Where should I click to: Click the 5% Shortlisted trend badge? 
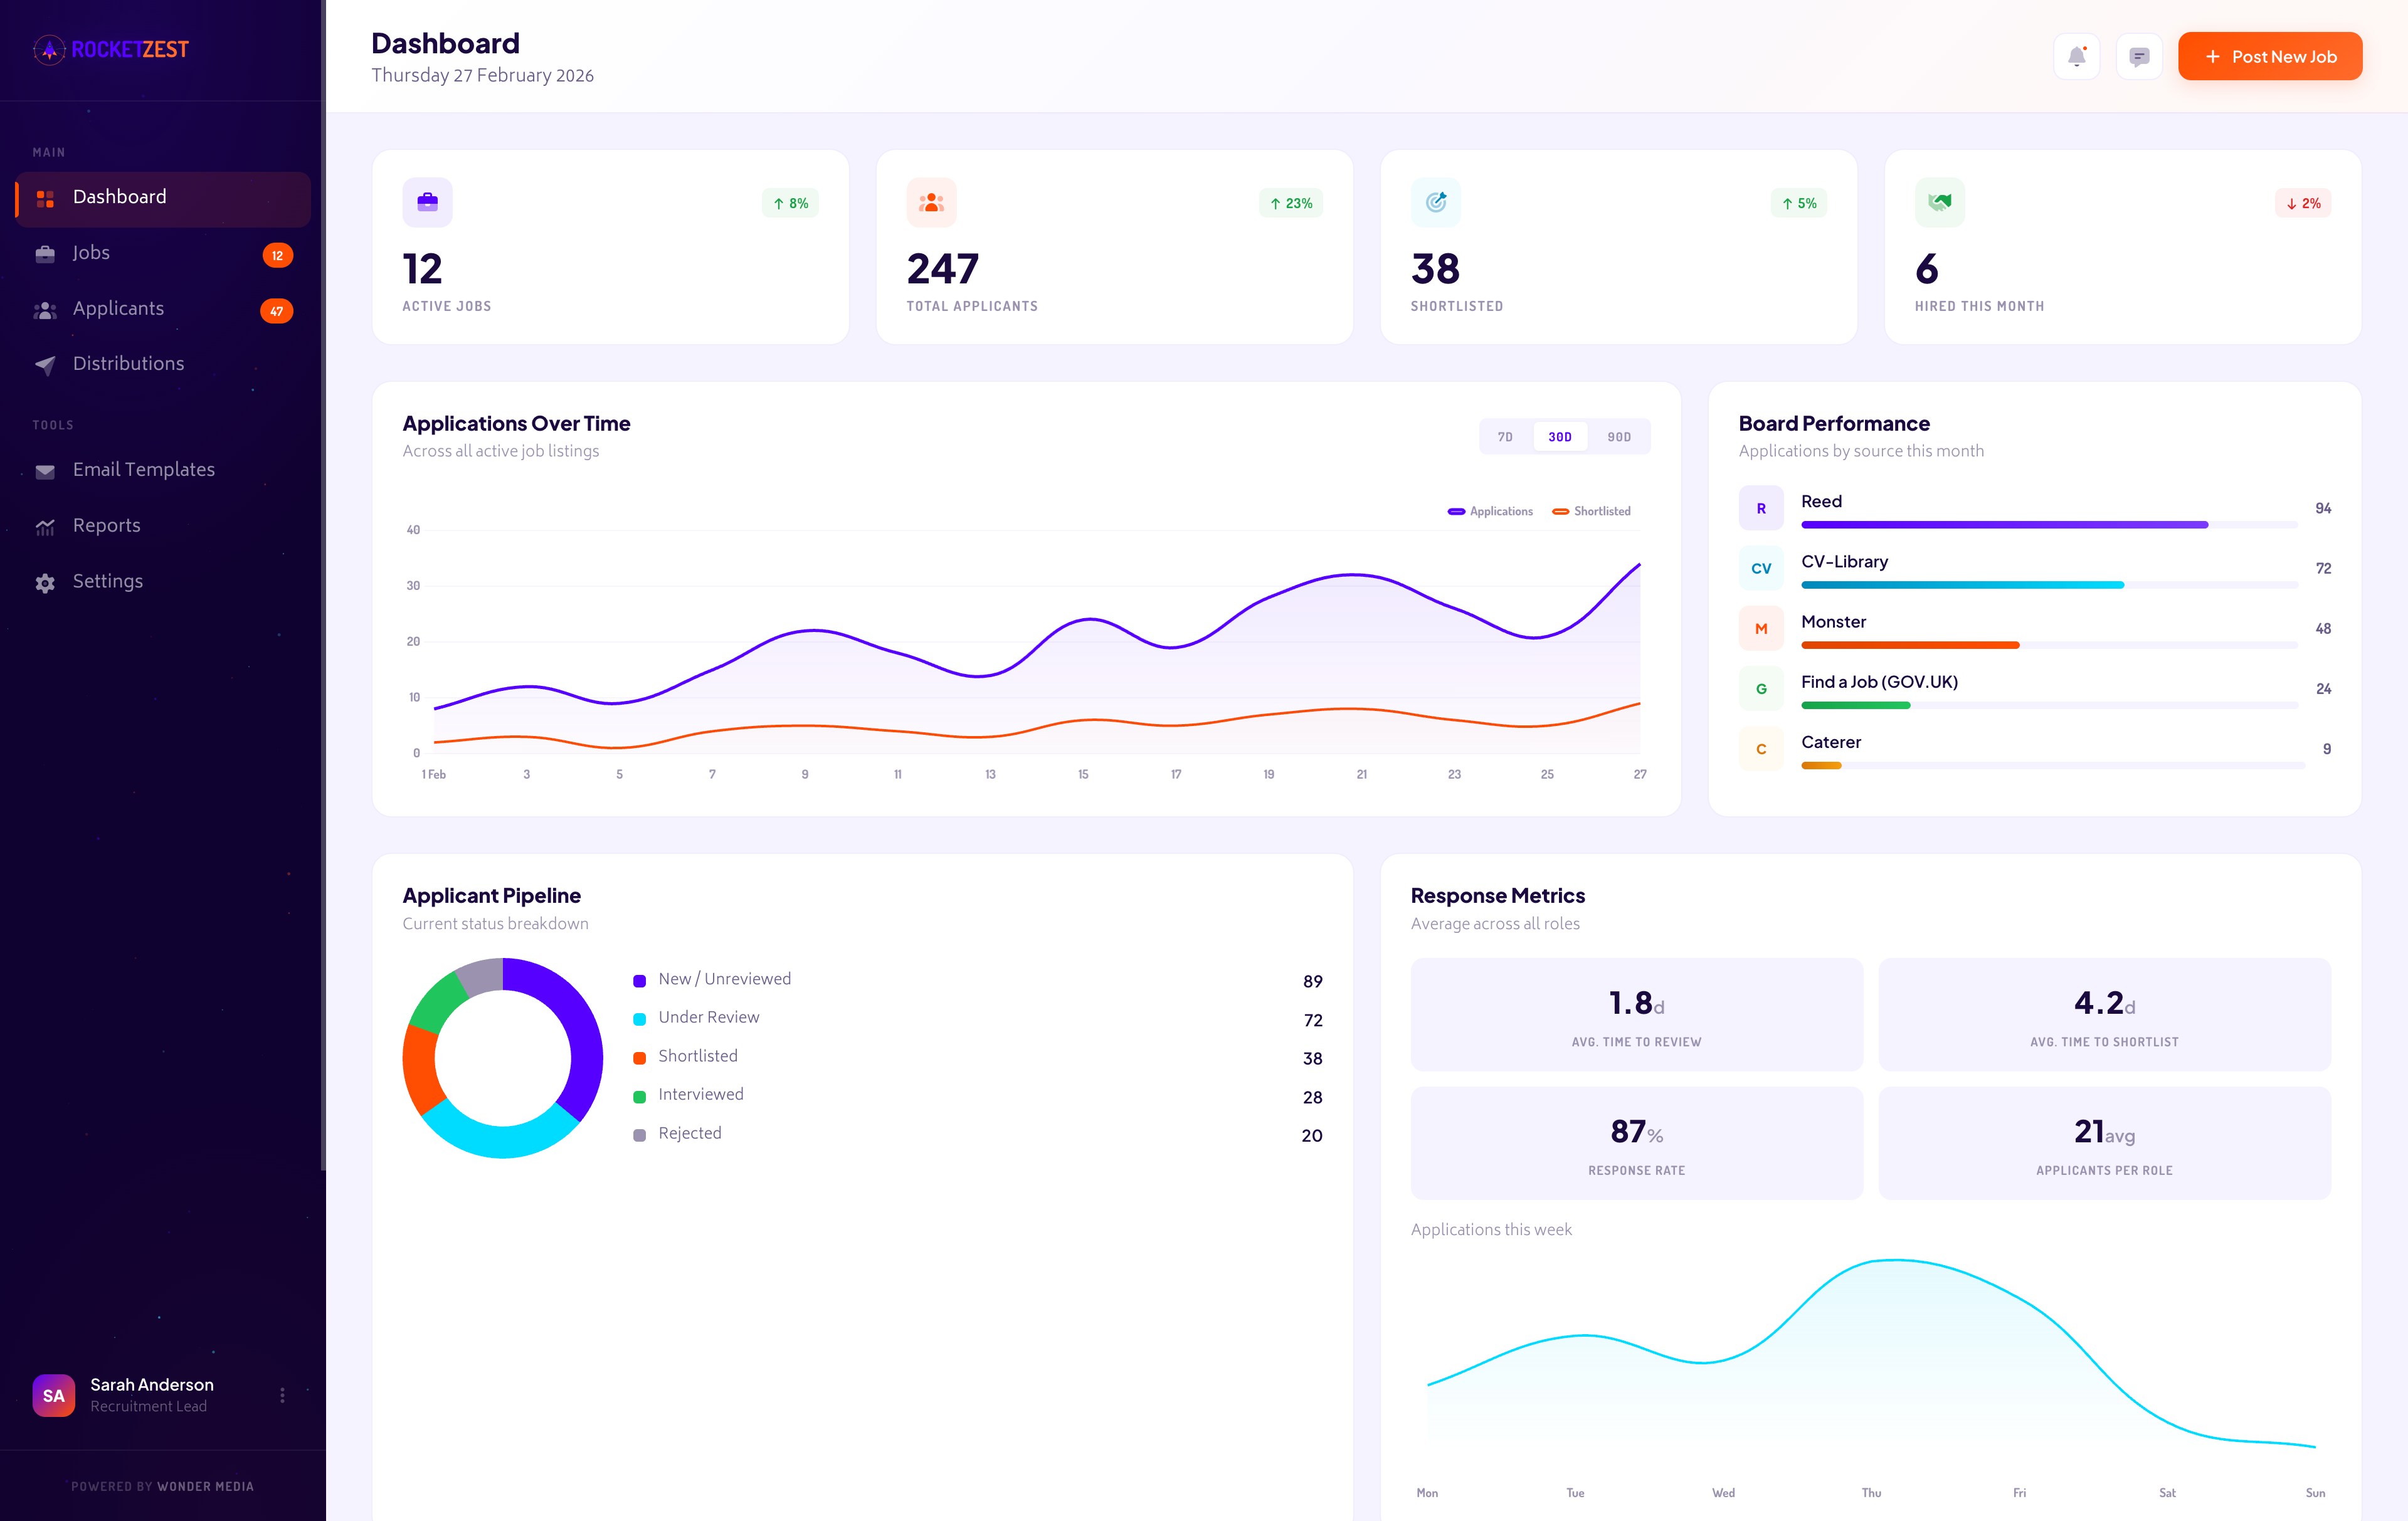click(x=1798, y=203)
